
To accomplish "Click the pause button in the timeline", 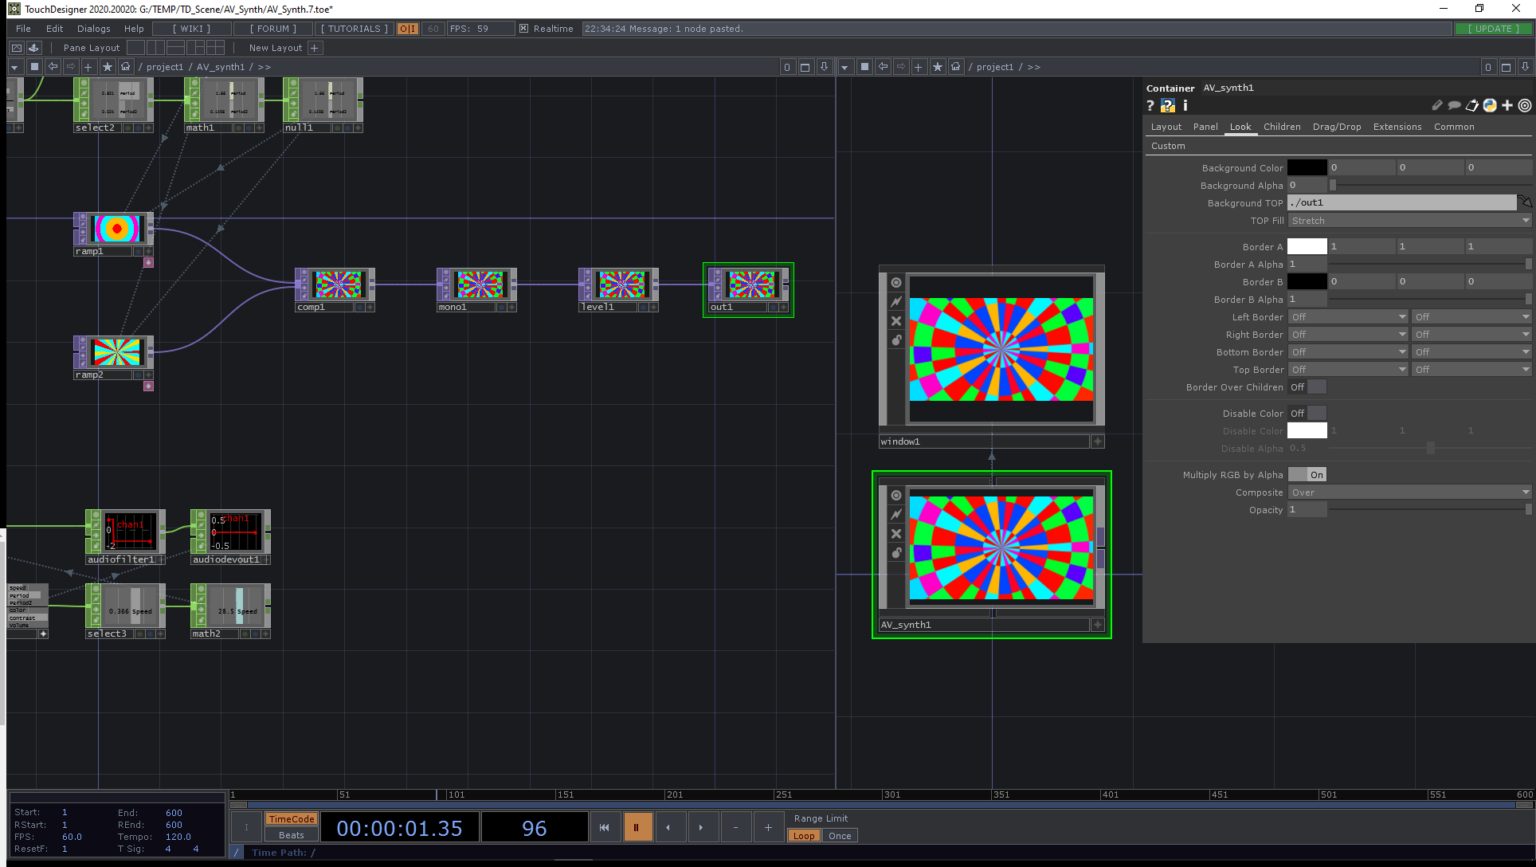I will pyautogui.click(x=636, y=827).
